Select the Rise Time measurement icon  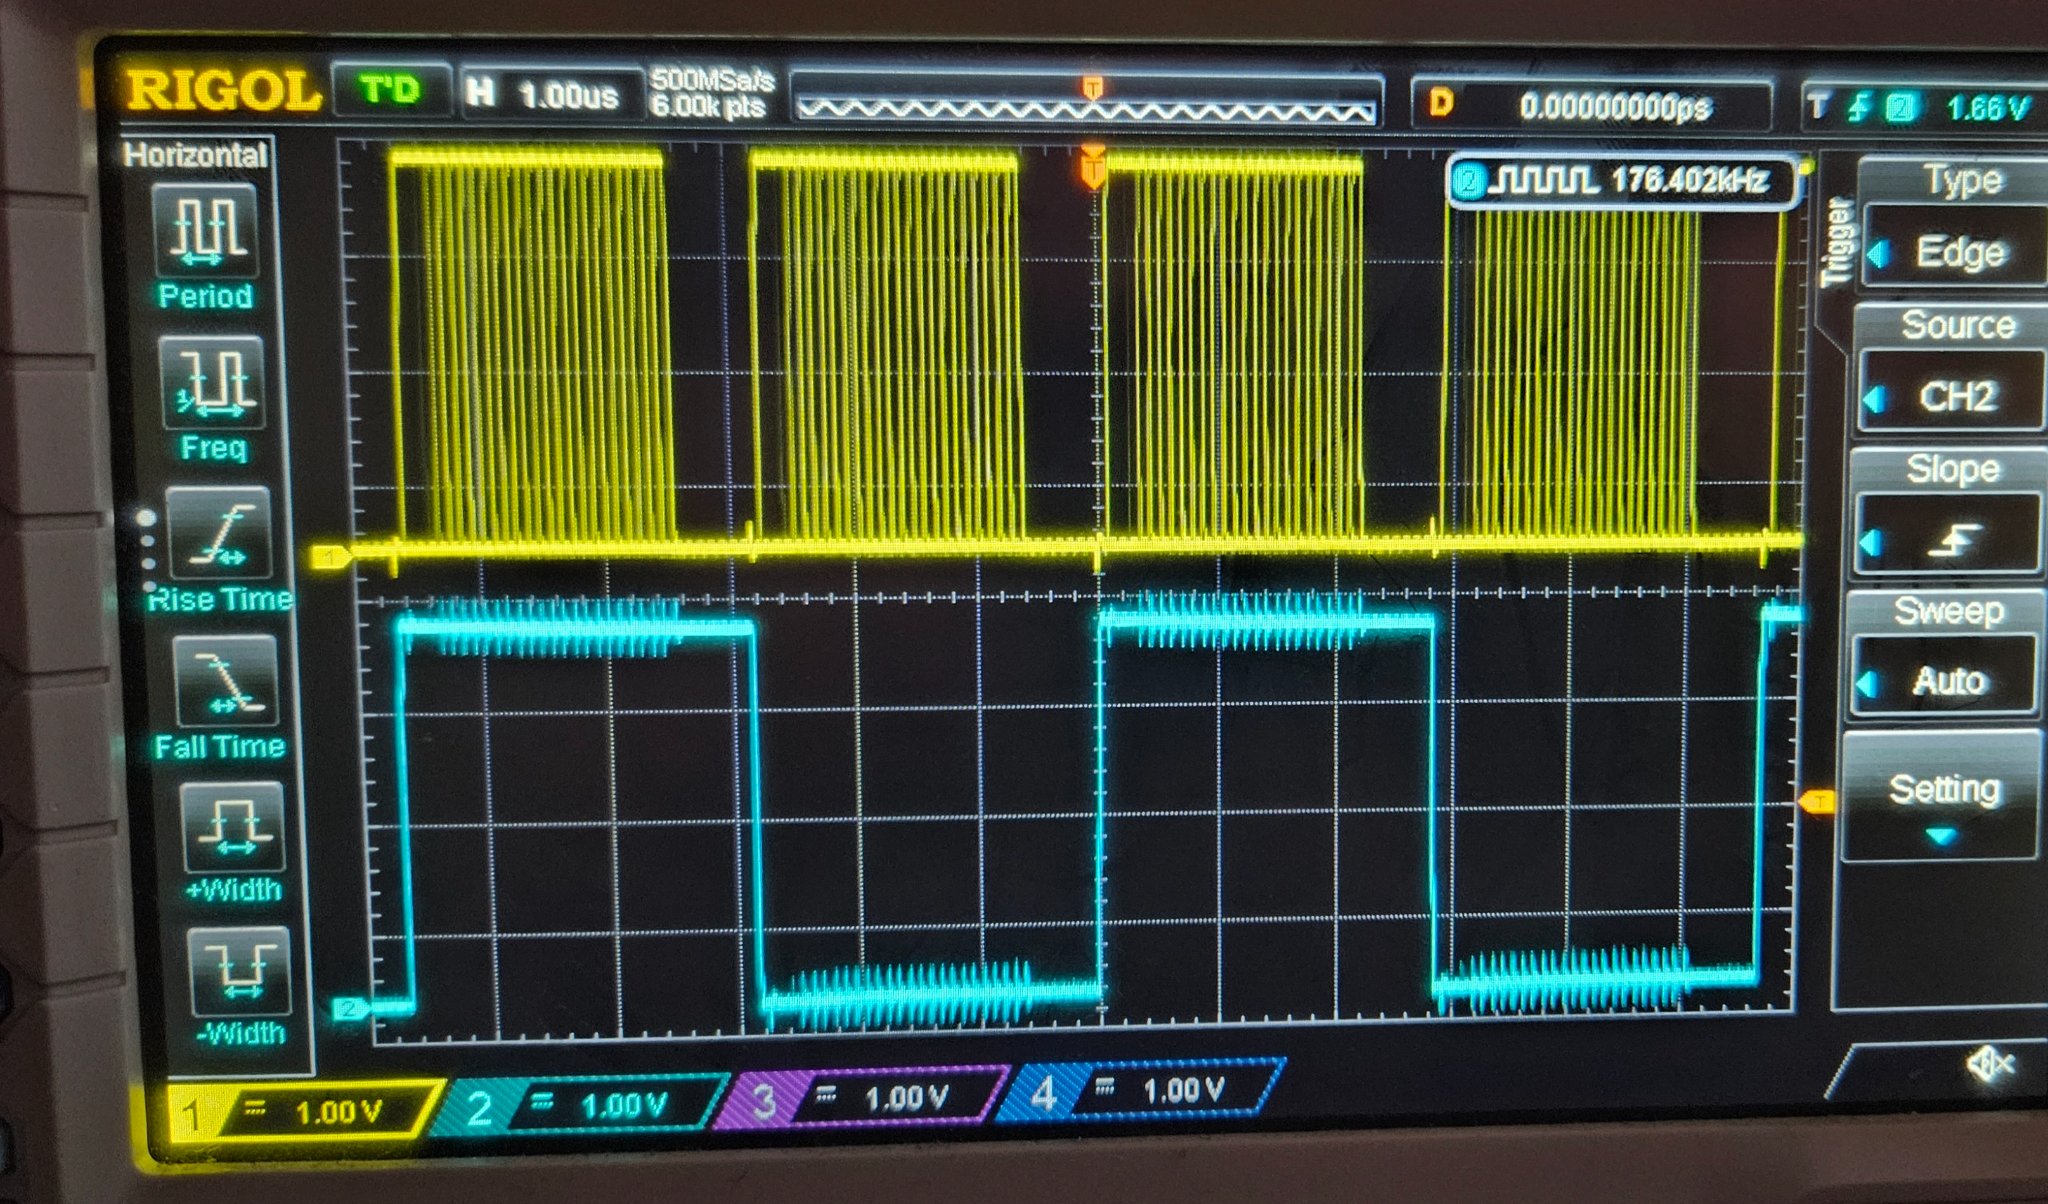[218, 533]
